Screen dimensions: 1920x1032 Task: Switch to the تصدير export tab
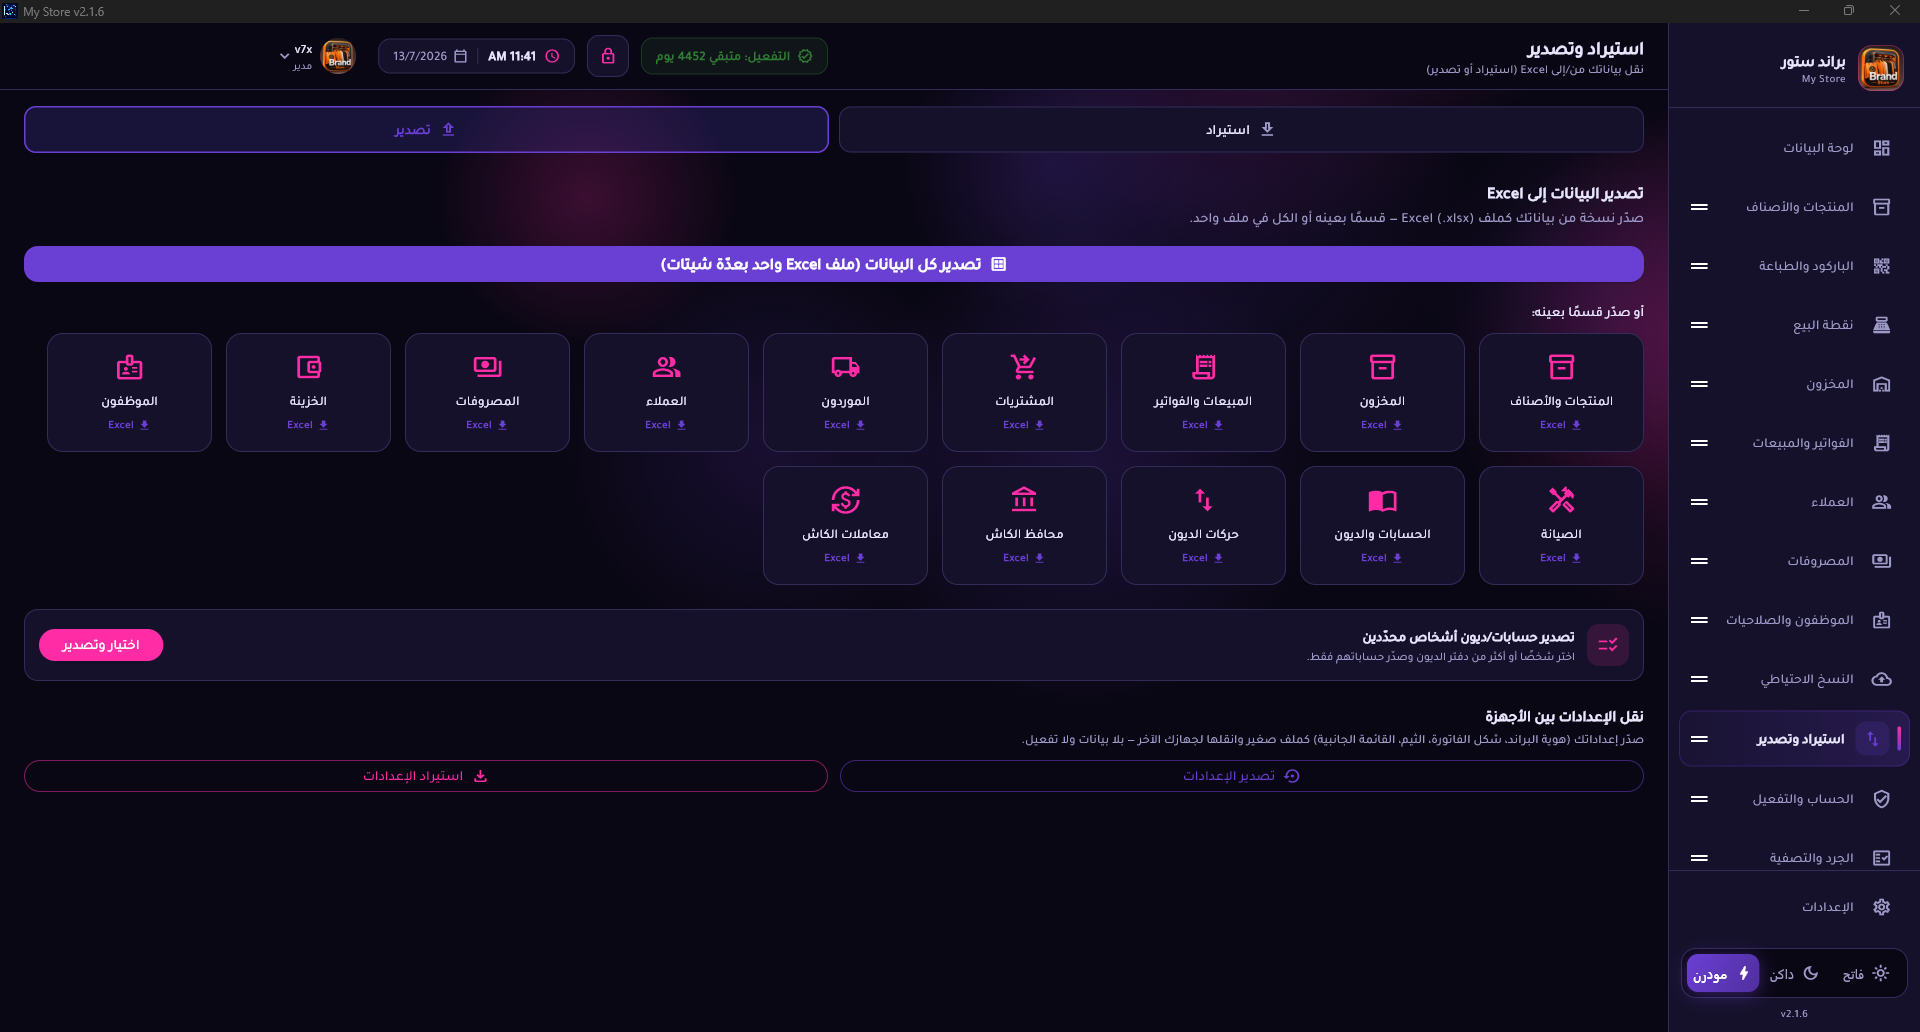pyautogui.click(x=426, y=130)
